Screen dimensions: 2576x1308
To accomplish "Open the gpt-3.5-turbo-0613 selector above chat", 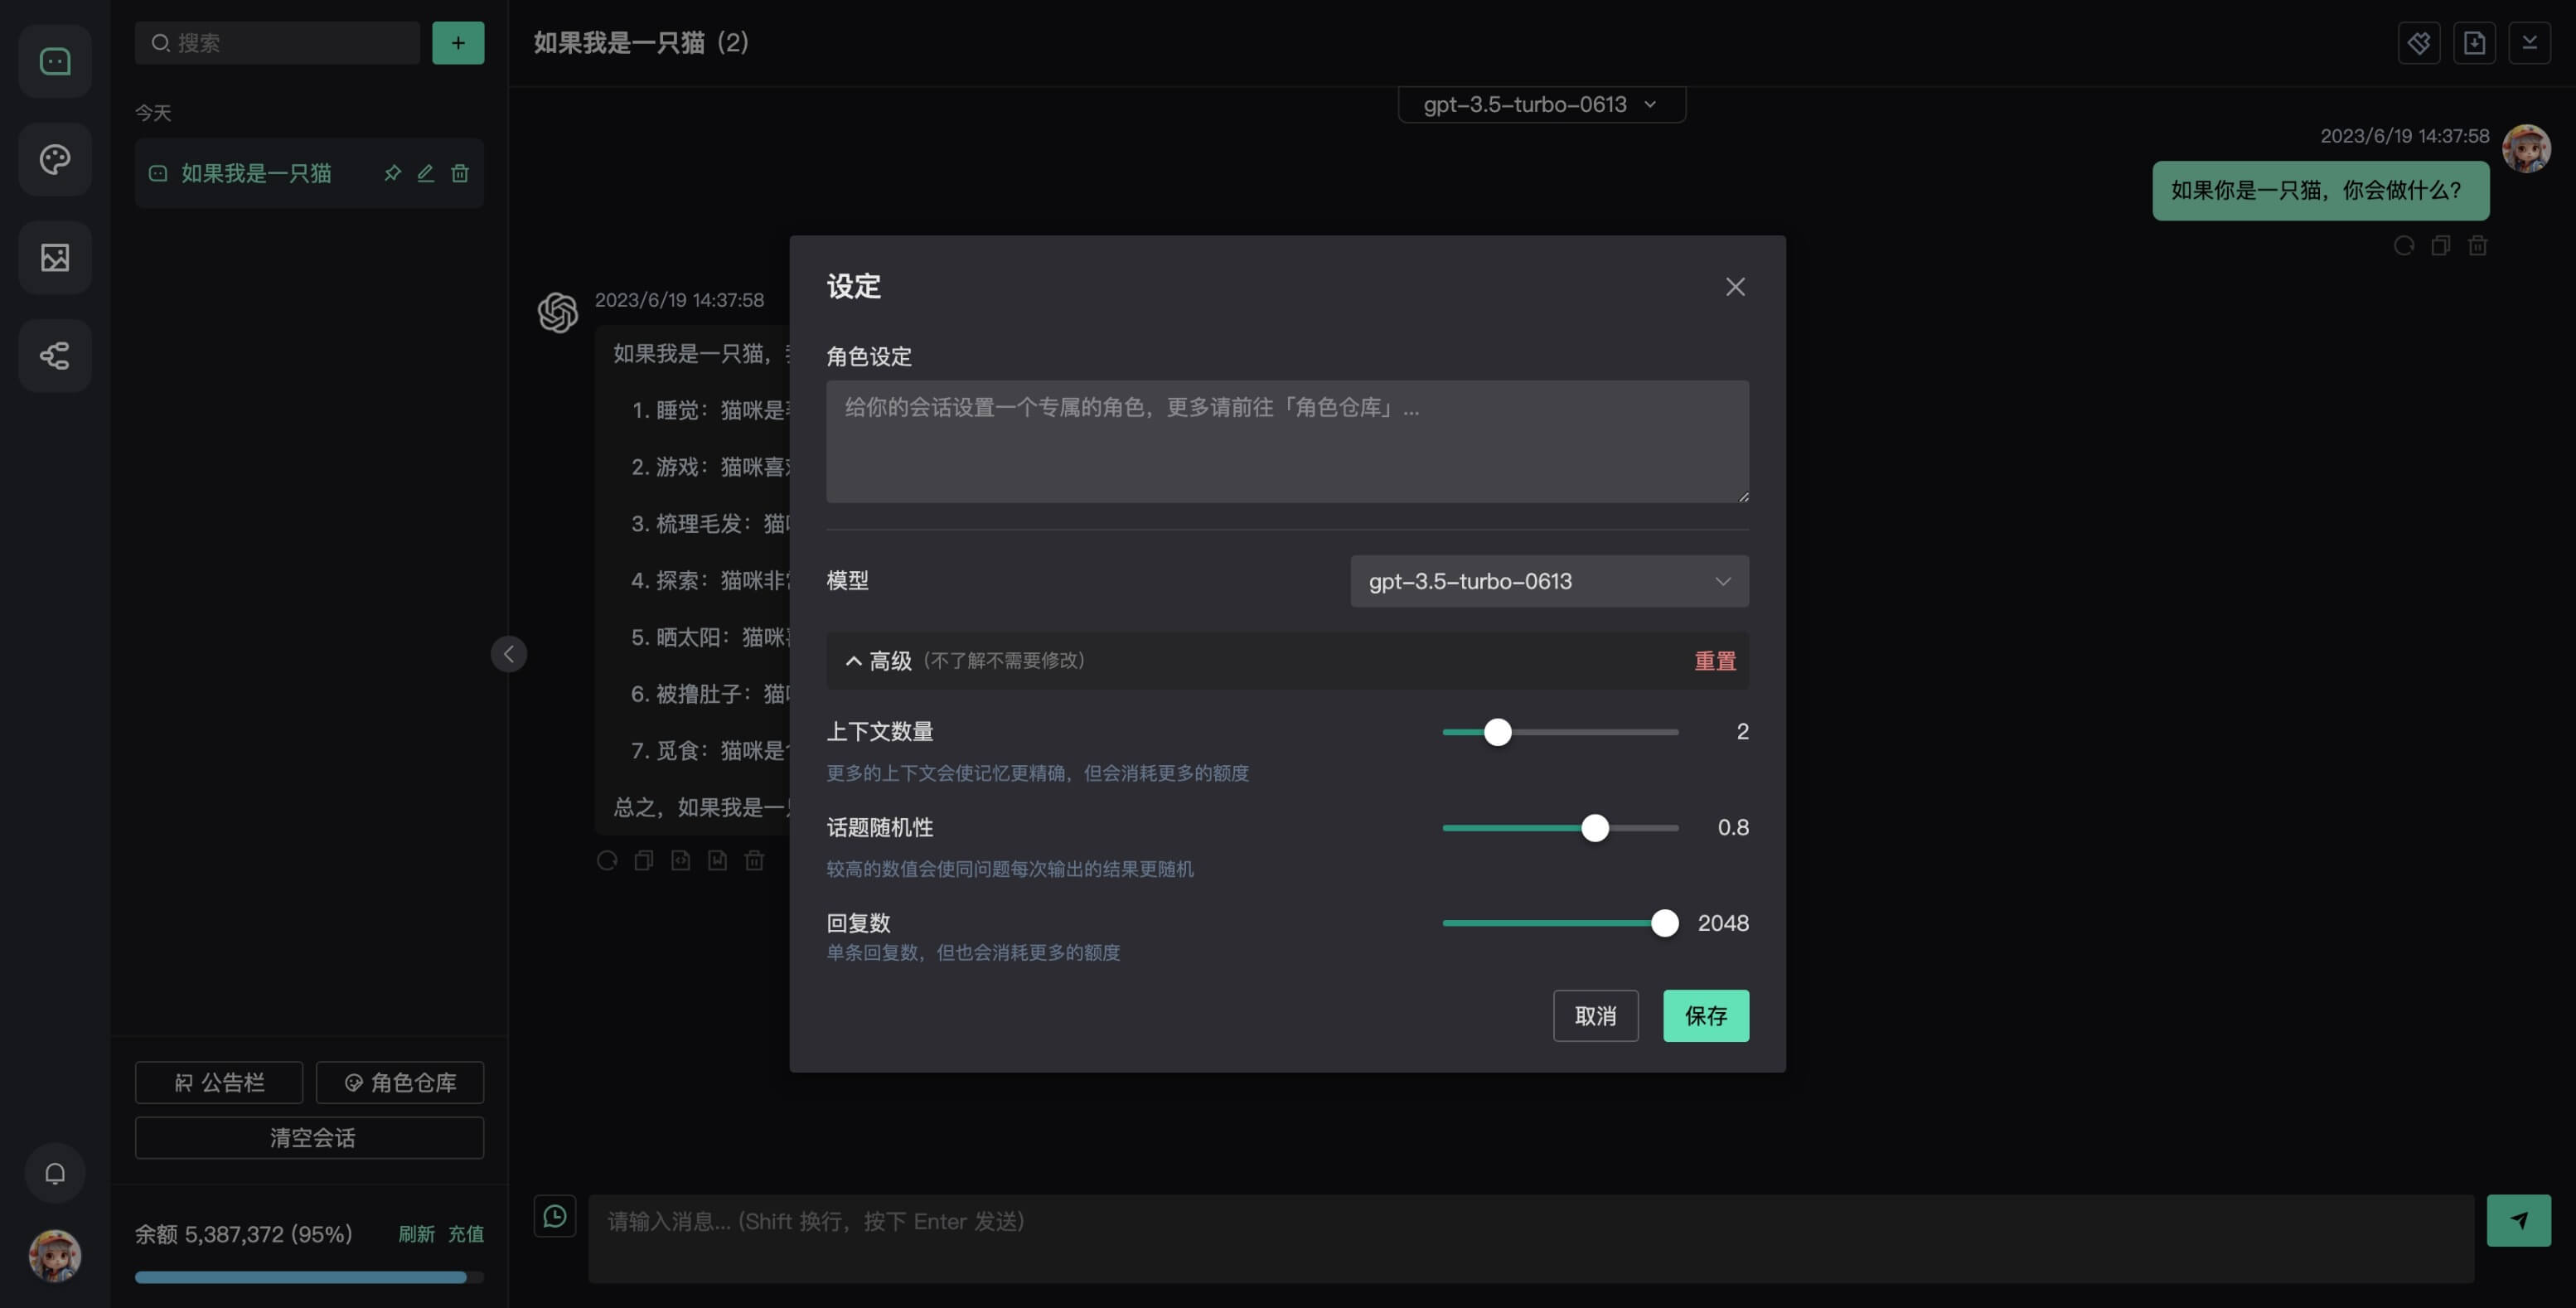I will click(x=1540, y=104).
